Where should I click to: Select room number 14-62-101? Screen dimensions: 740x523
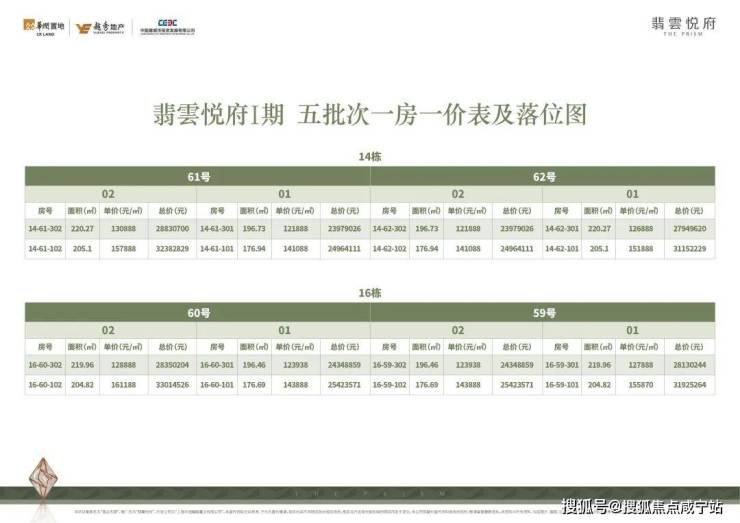562,248
